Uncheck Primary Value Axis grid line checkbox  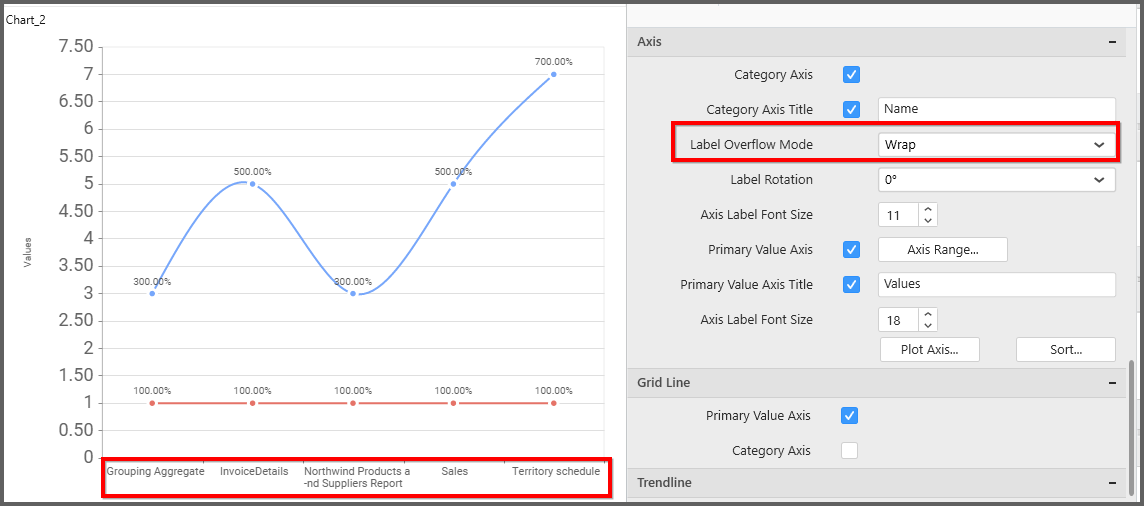tap(849, 416)
